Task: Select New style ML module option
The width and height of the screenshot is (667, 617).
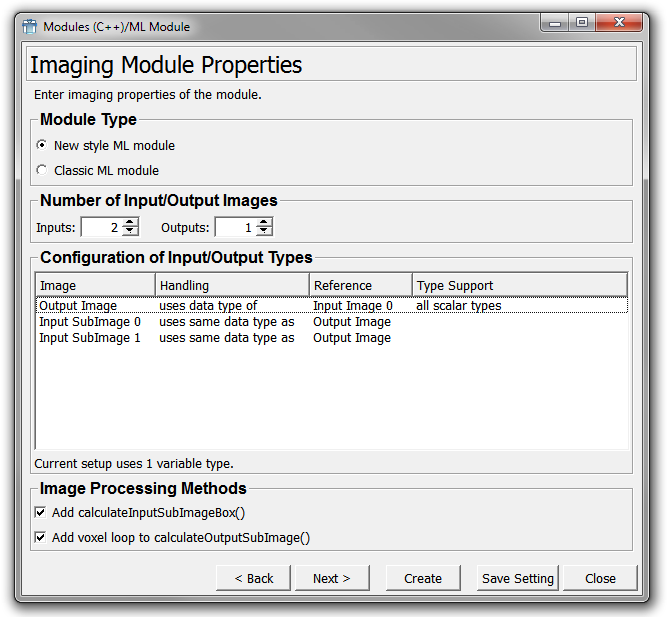Action: point(42,145)
